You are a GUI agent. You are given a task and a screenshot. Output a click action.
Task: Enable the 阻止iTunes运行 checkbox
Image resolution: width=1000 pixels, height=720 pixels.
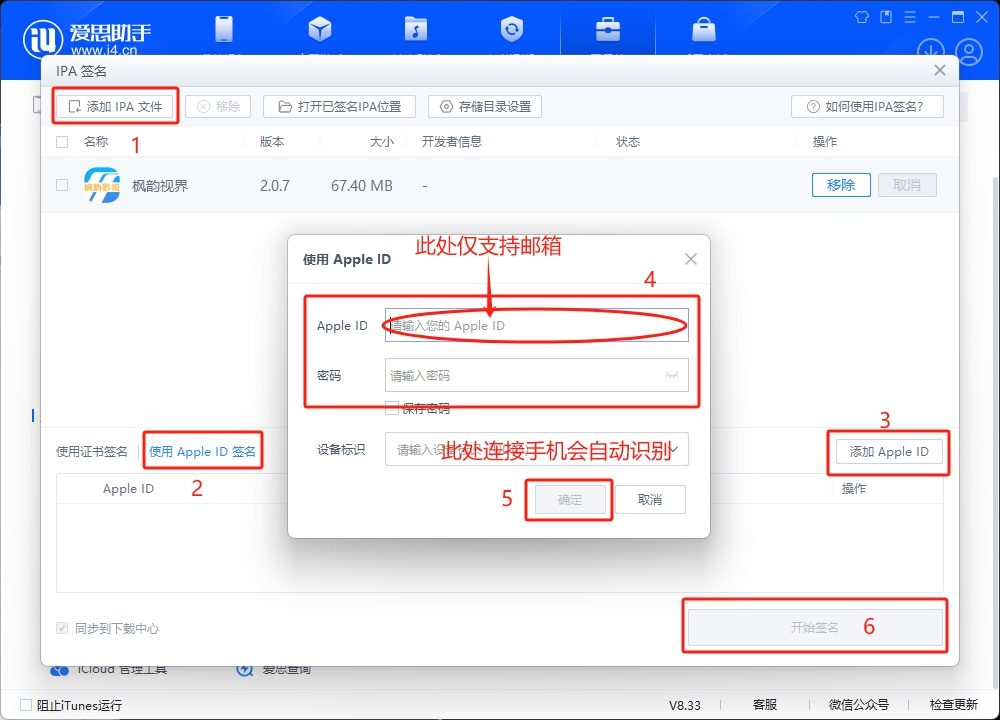[x=26, y=705]
